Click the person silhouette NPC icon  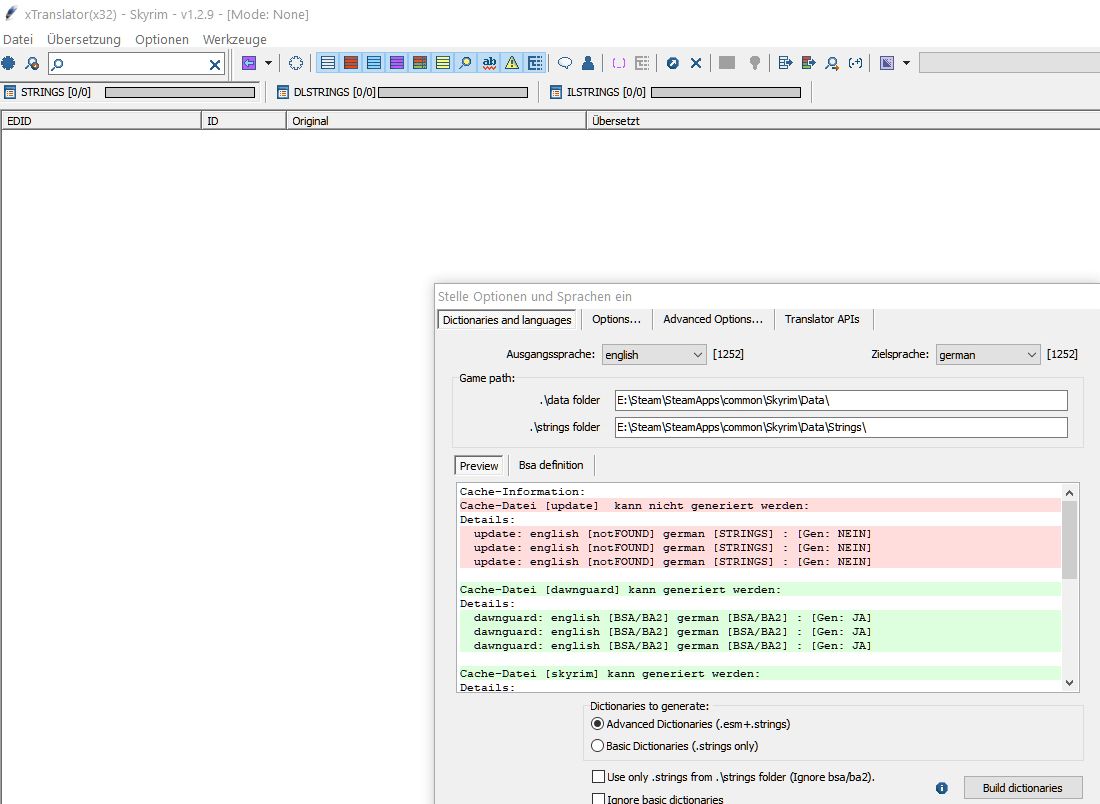pos(588,63)
